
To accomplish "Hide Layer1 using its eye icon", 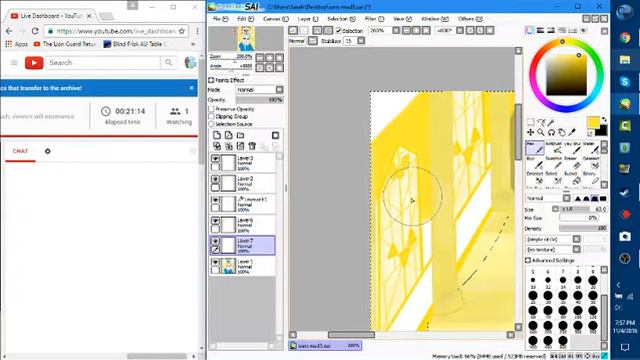I will click(216, 262).
